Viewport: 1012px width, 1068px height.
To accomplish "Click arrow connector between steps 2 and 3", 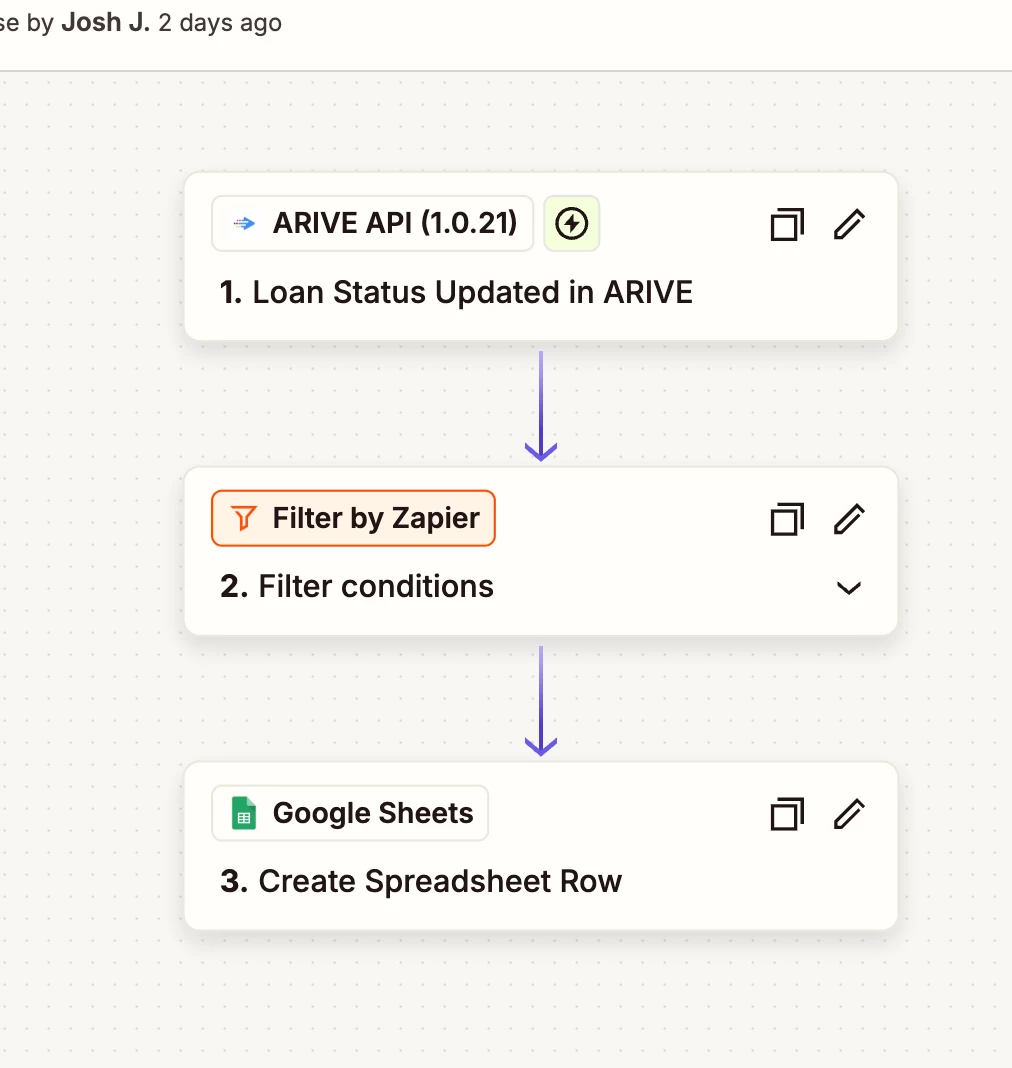I will (x=540, y=700).
